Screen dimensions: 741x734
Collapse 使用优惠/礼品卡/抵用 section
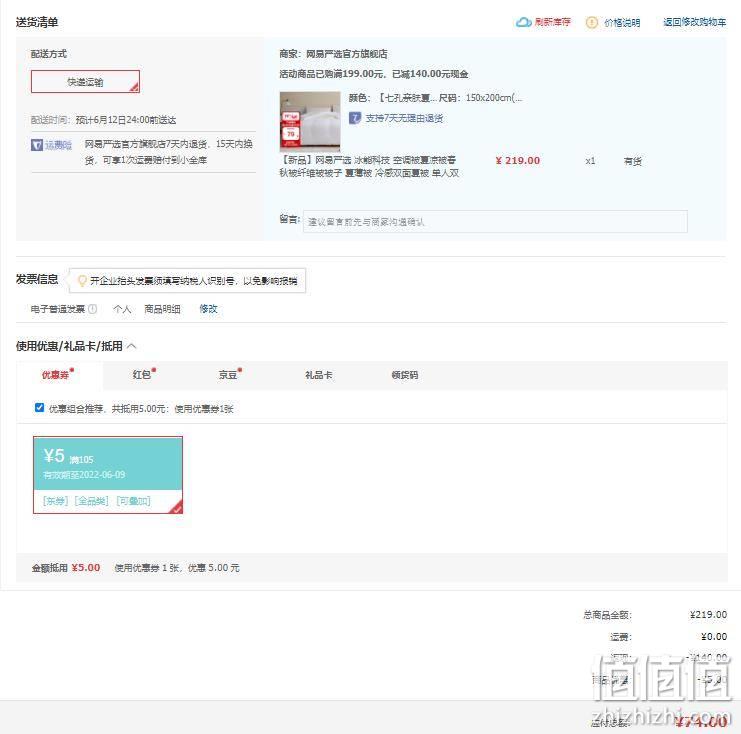click(x=132, y=346)
